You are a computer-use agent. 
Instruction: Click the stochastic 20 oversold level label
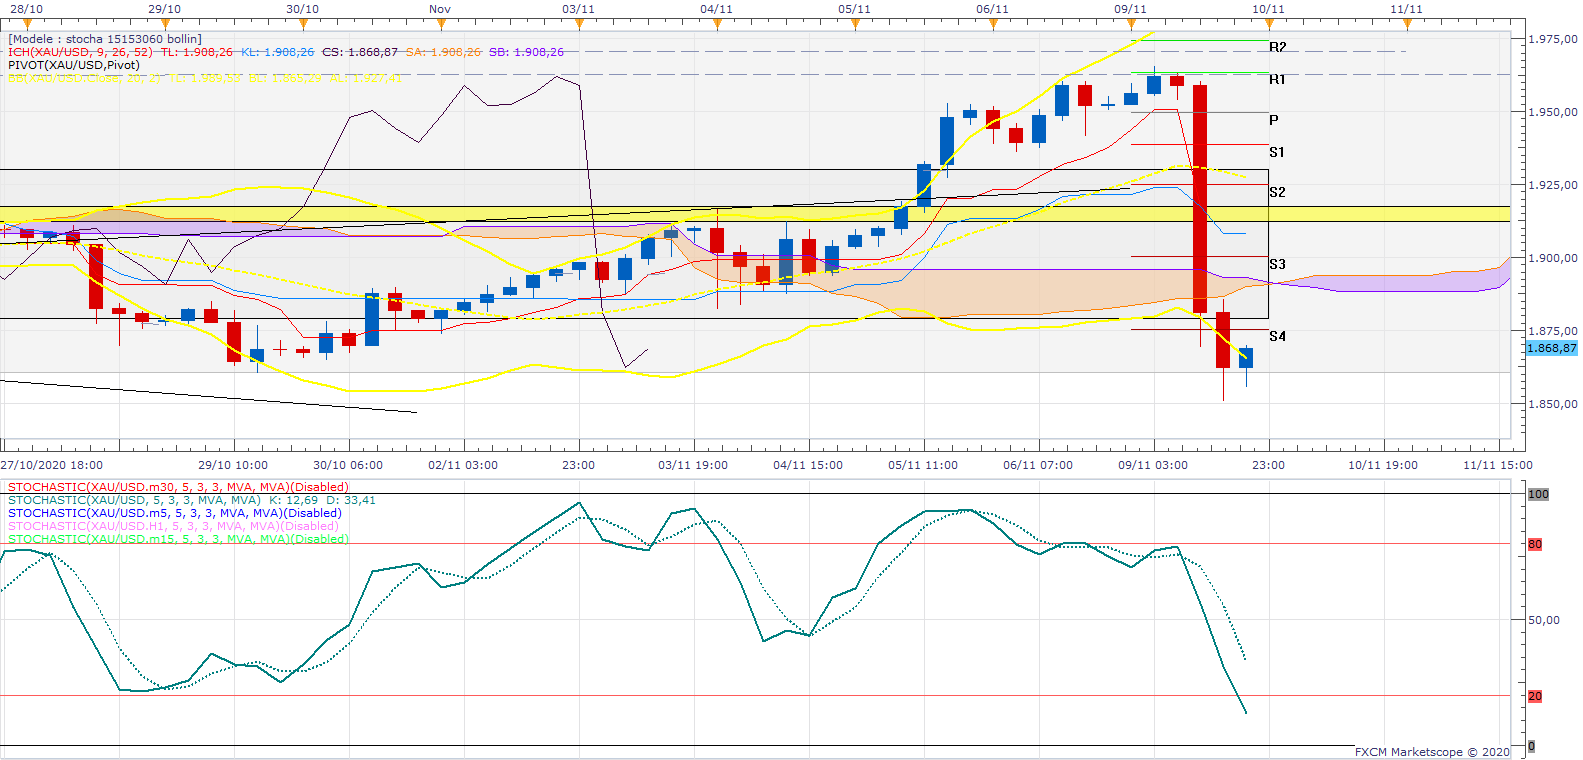point(1535,696)
